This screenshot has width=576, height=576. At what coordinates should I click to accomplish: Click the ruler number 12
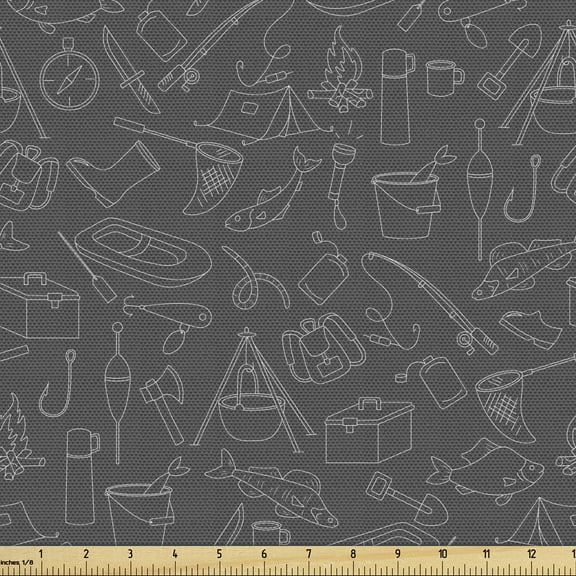click(x=532, y=554)
